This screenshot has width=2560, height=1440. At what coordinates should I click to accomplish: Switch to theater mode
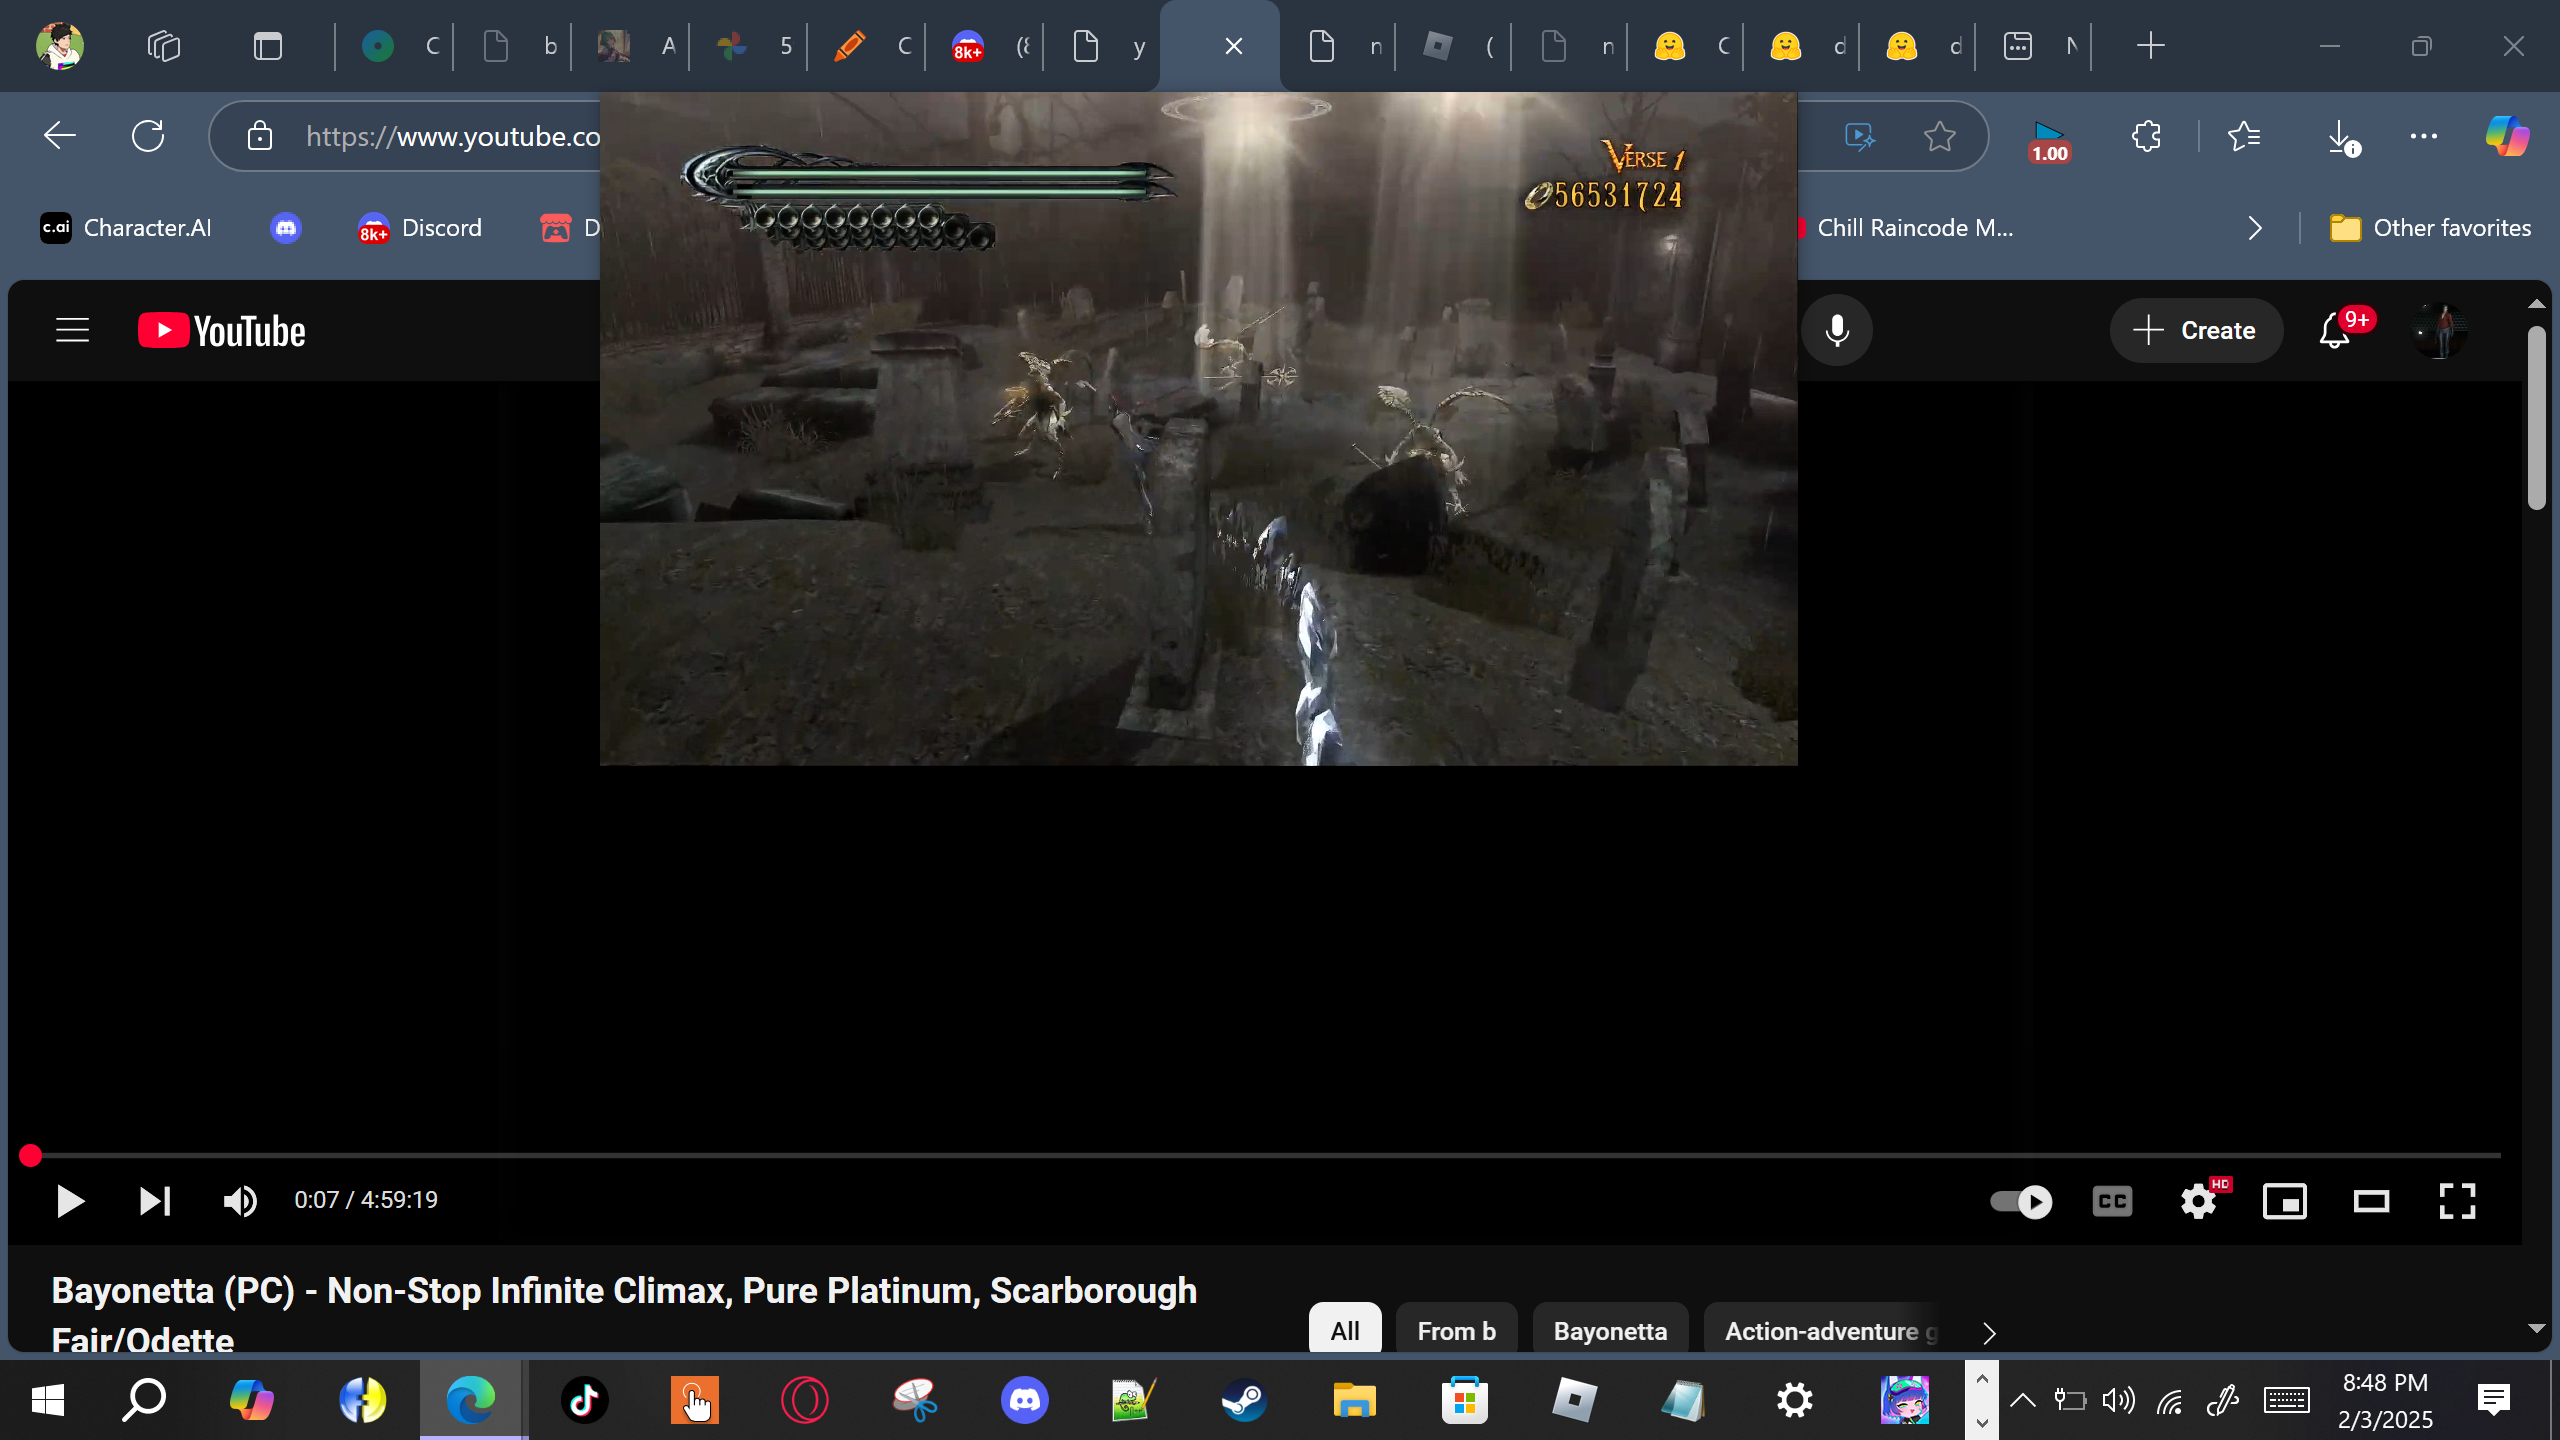[2371, 1201]
